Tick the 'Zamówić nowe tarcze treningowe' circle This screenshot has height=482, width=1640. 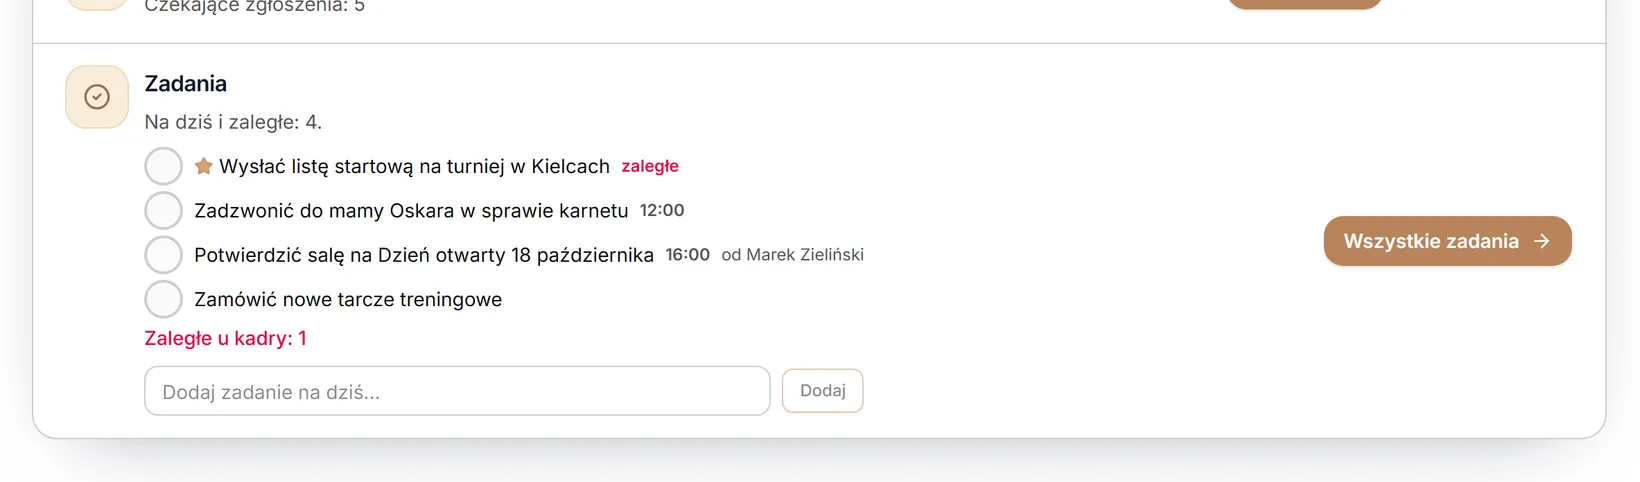click(x=163, y=299)
